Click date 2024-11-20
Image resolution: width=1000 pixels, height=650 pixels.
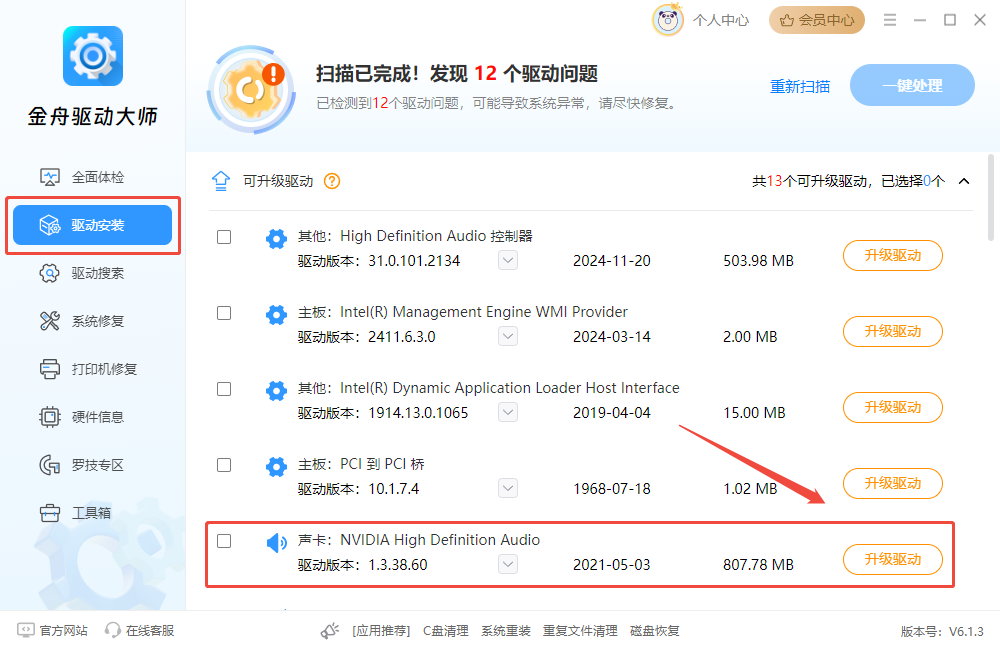pos(612,261)
